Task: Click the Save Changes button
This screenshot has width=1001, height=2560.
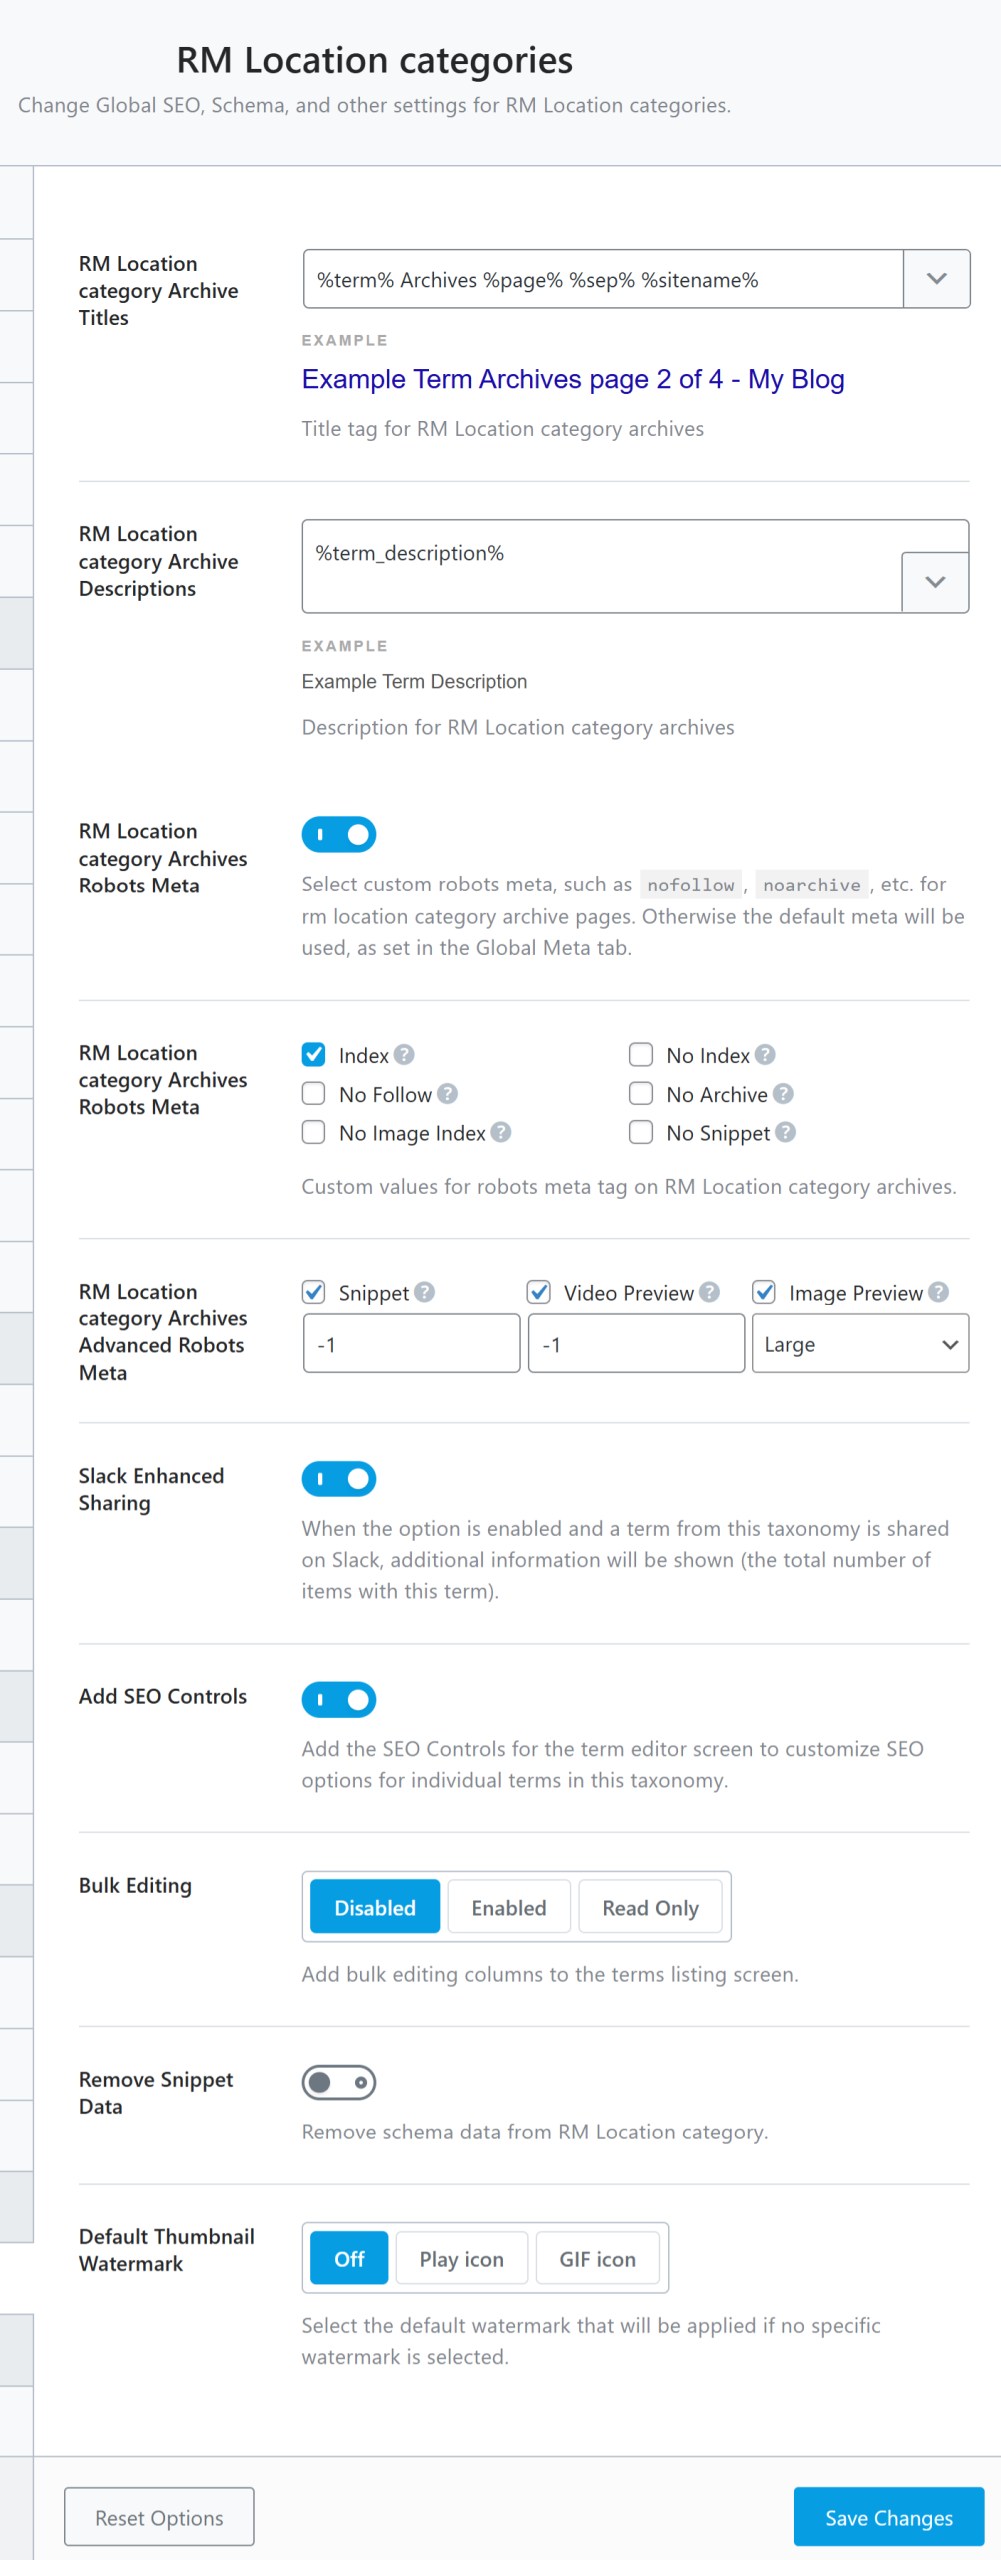Action: tap(887, 2517)
